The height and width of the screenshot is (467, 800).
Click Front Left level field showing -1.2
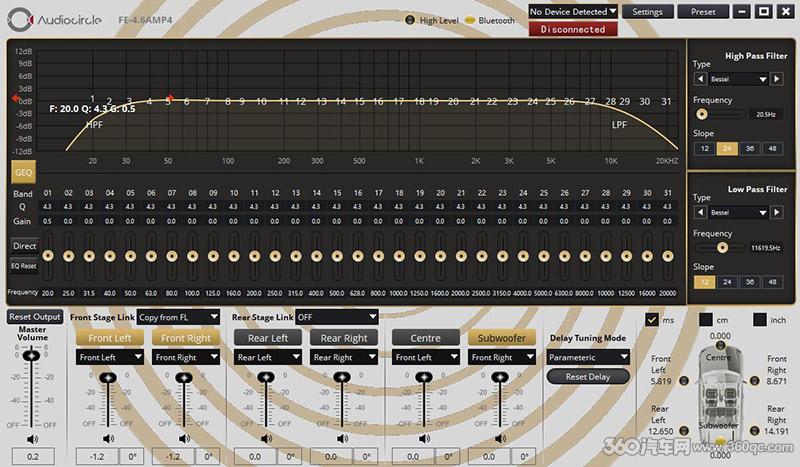[97, 456]
